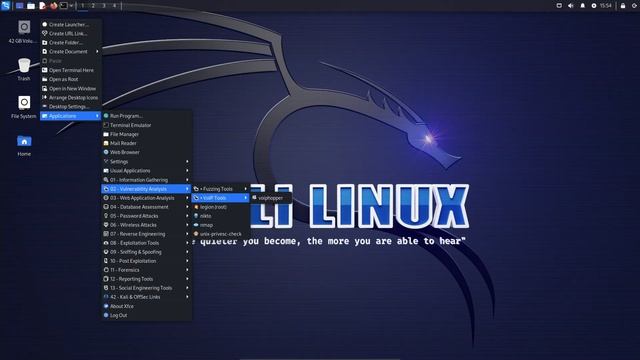Image resolution: width=640 pixels, height=360 pixels.
Task: Choose Open in New Window
Action: click(71, 89)
